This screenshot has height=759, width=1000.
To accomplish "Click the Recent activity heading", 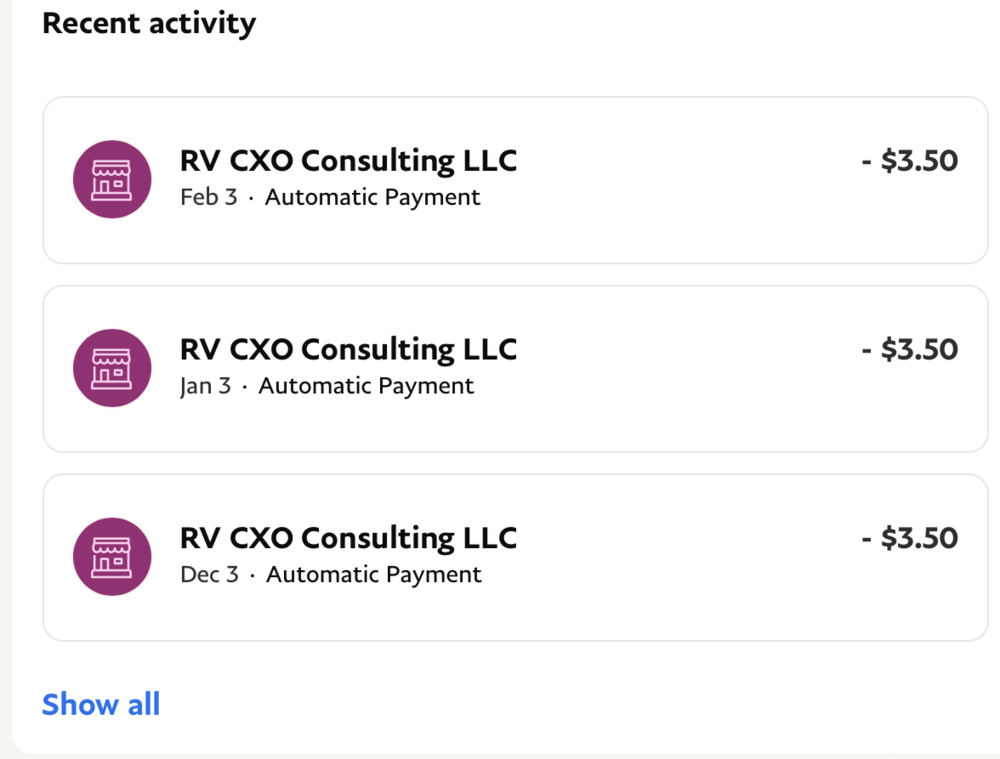I will 149,23.
